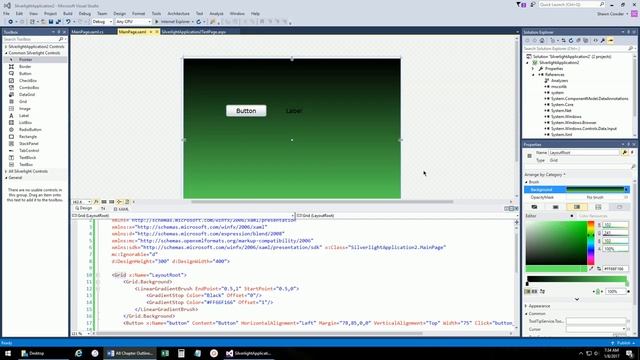Click the Search Toolbox input field
Screen dimensions: 640x360
34,39
